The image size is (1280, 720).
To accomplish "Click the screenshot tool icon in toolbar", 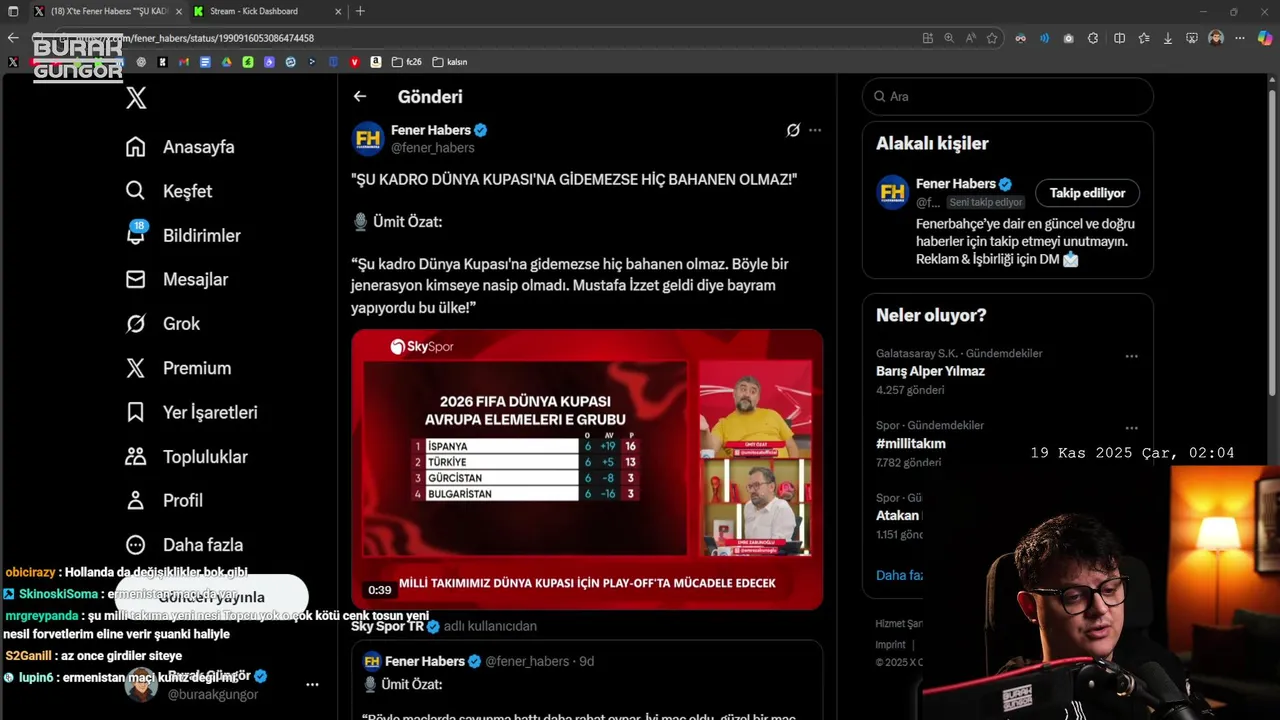I will point(1192,38).
